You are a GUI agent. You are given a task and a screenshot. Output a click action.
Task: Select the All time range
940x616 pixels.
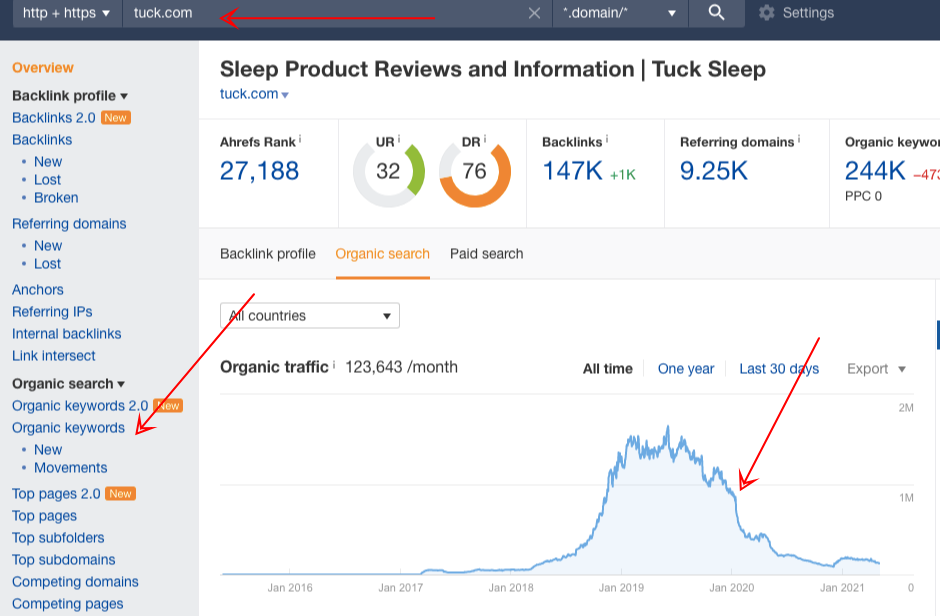coord(607,369)
